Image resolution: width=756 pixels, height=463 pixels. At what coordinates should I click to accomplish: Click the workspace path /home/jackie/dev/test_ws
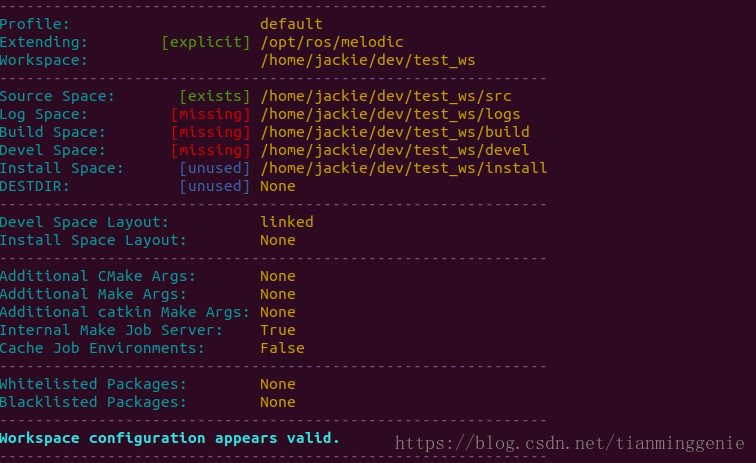(367, 60)
